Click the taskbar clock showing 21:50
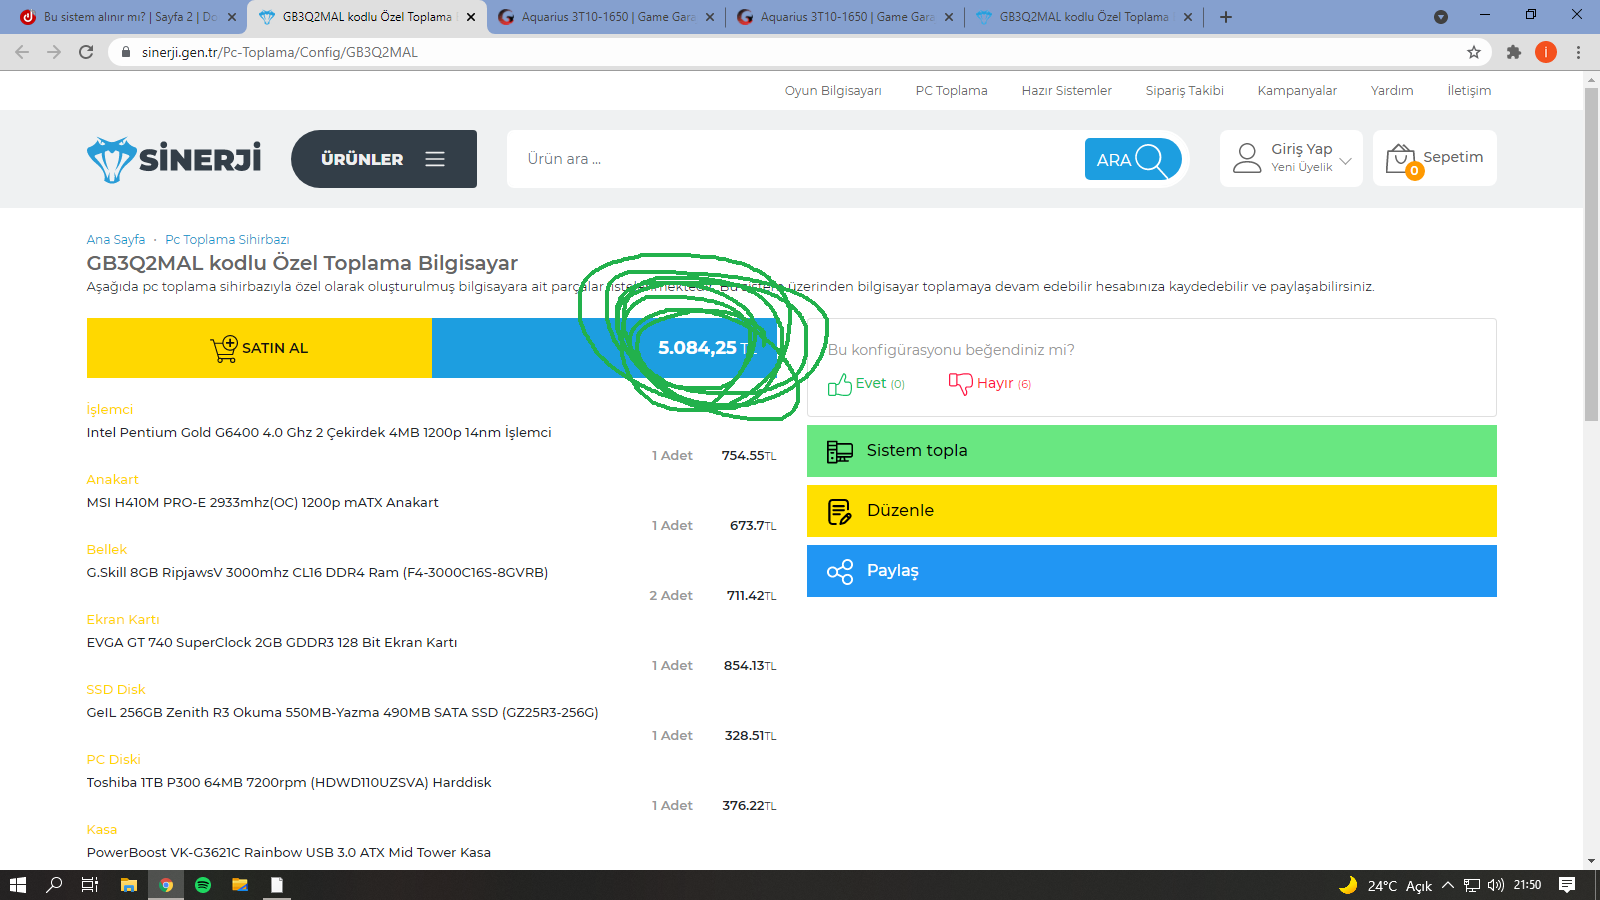The height and width of the screenshot is (900, 1600). point(1527,885)
